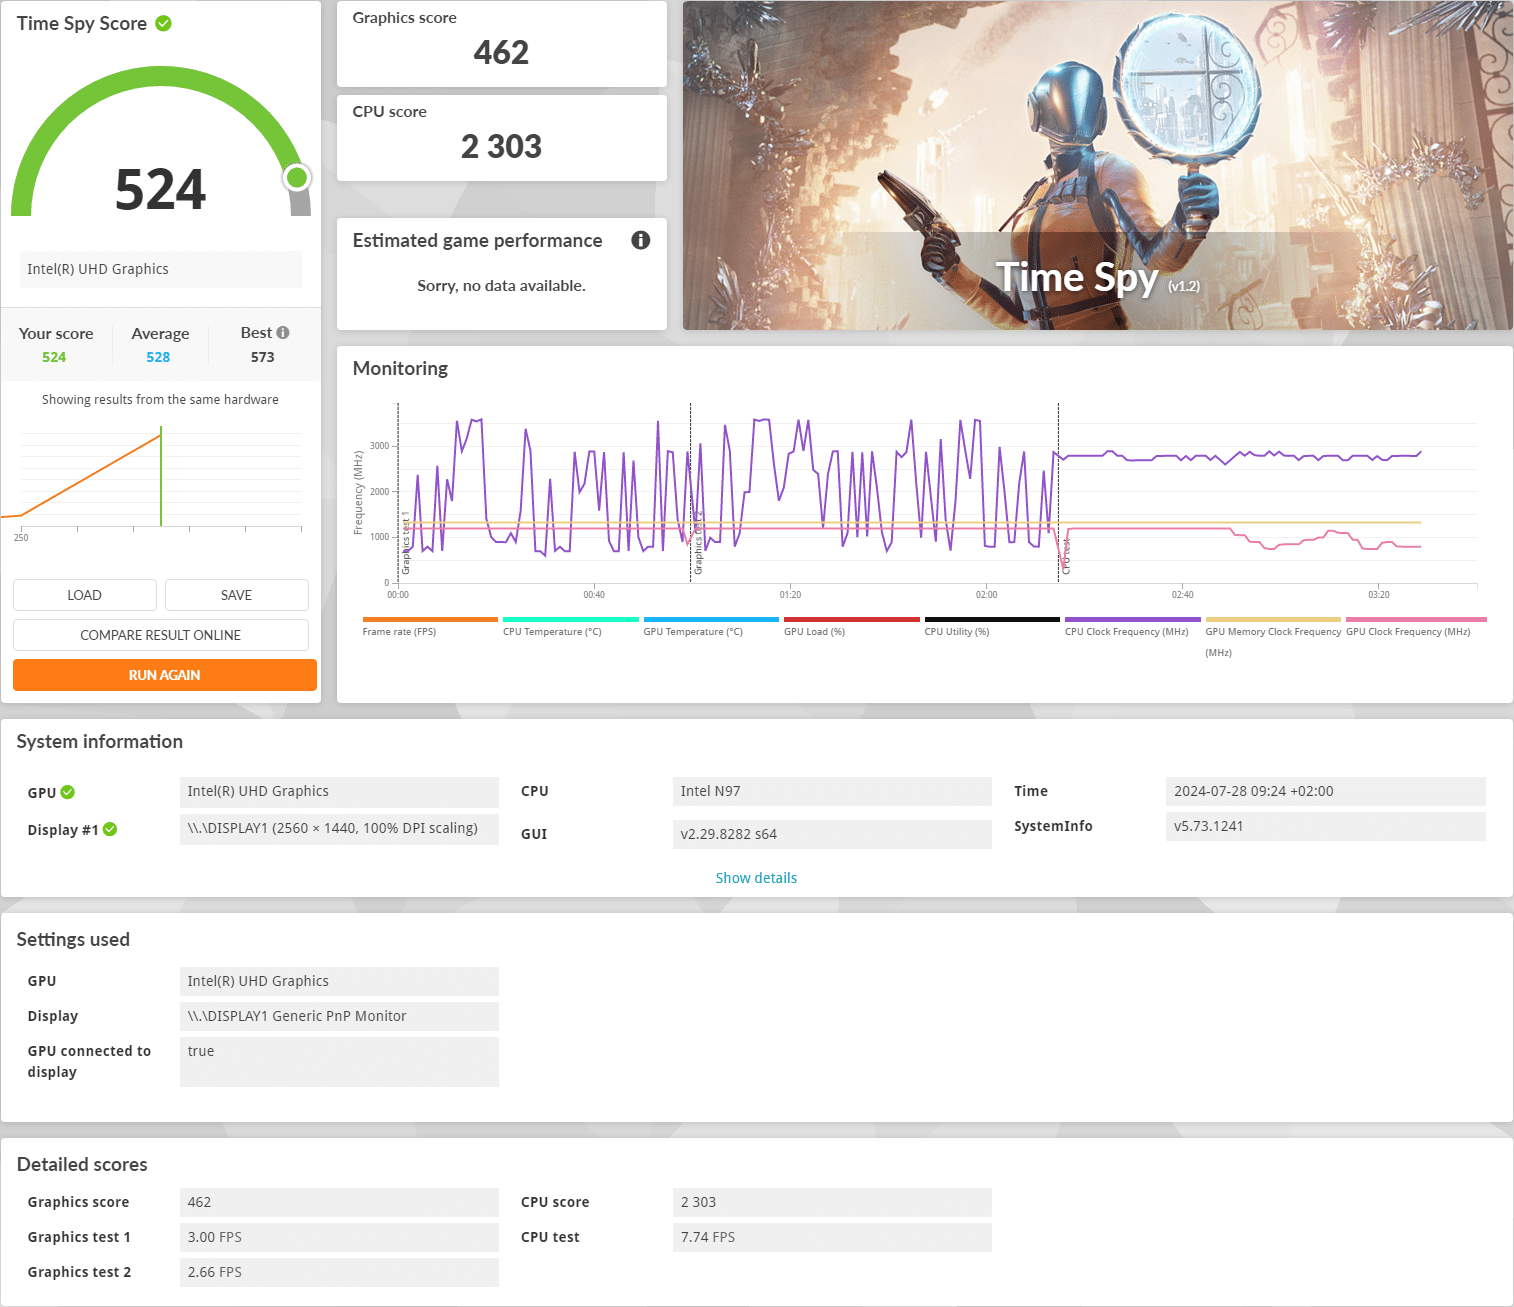Click the info icon next to Best
Screen dimensions: 1514x1307
pos(283,333)
